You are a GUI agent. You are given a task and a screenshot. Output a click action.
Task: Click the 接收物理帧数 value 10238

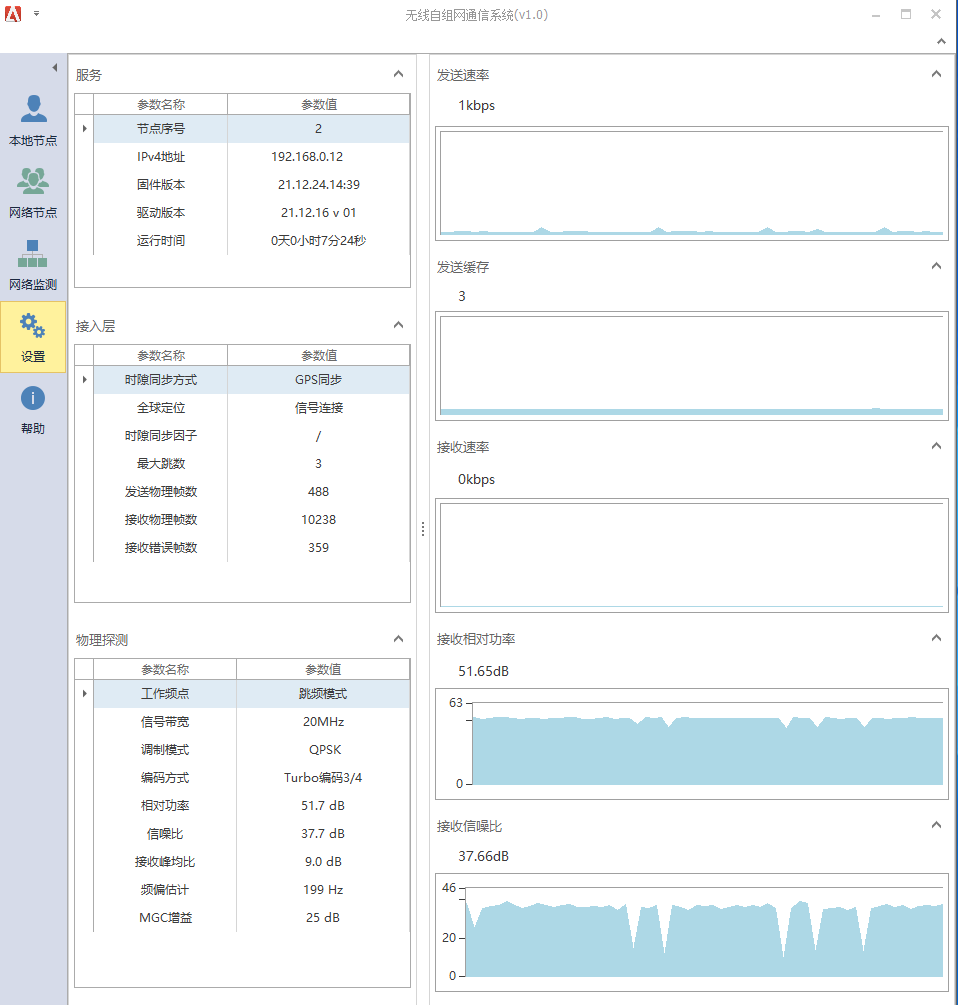click(318, 520)
